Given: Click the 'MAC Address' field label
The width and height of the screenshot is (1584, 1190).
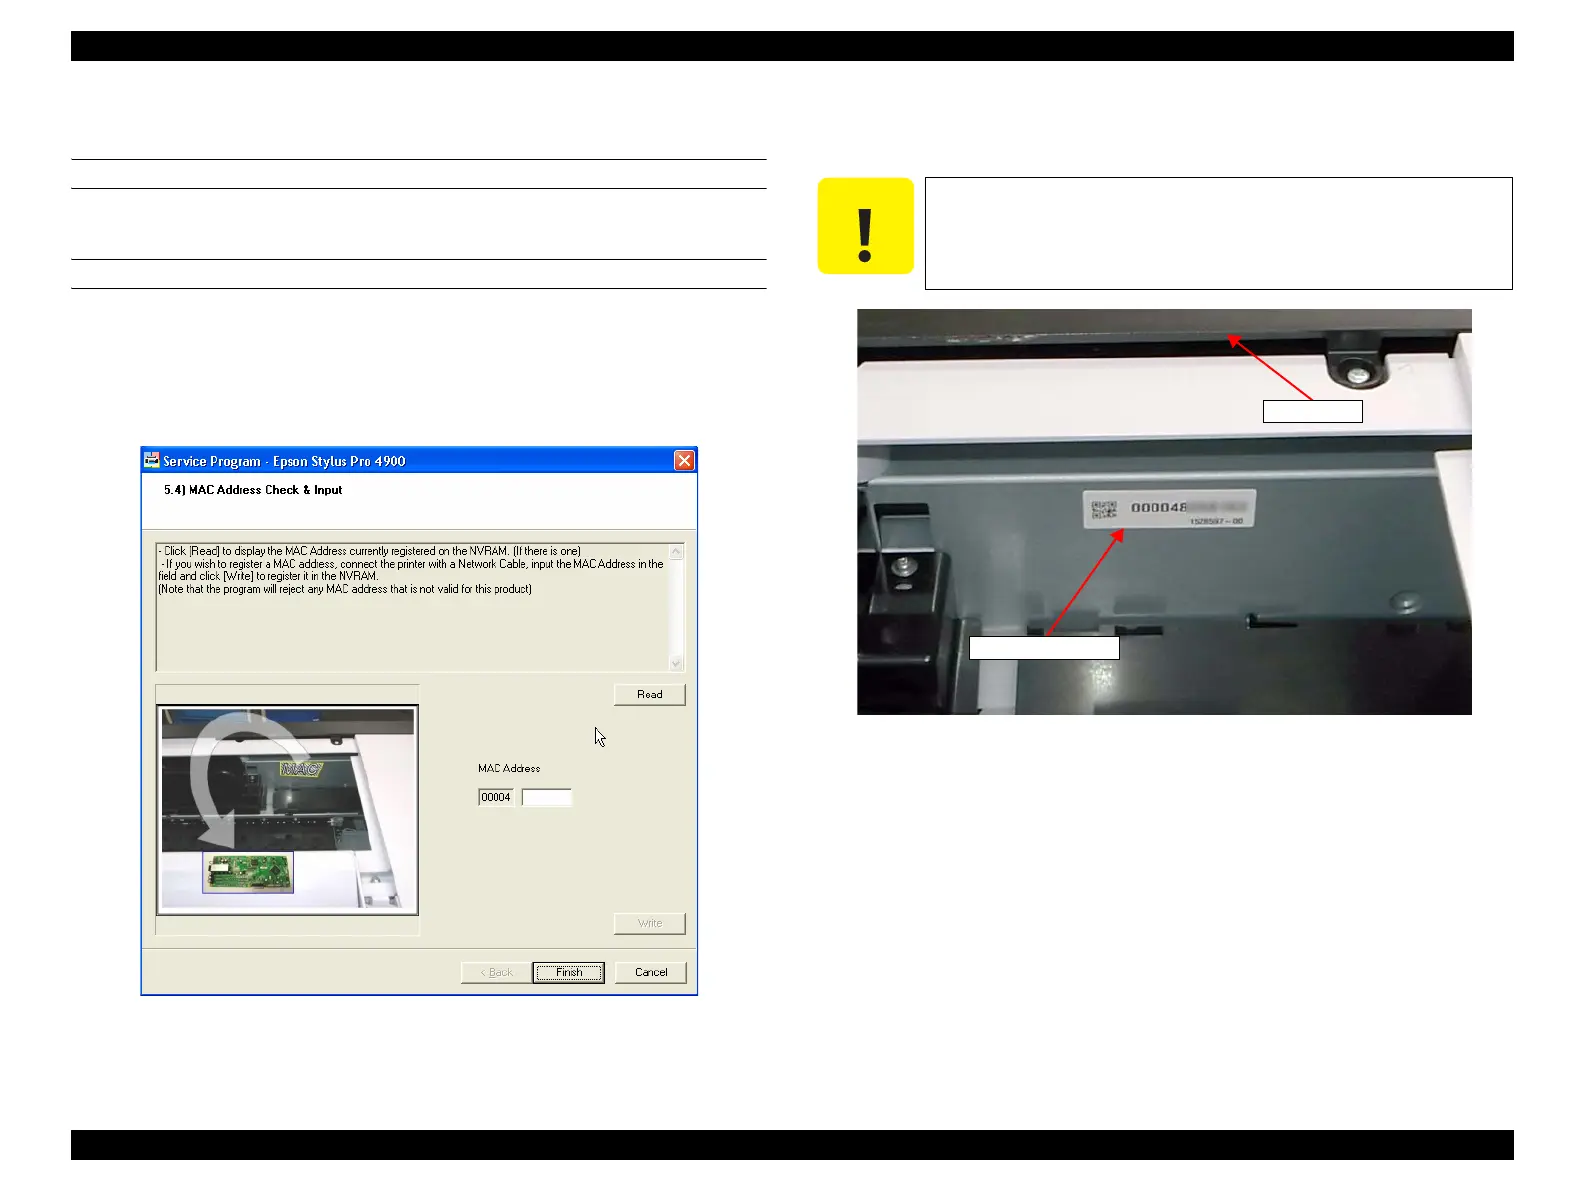Looking at the screenshot, I should point(509,768).
